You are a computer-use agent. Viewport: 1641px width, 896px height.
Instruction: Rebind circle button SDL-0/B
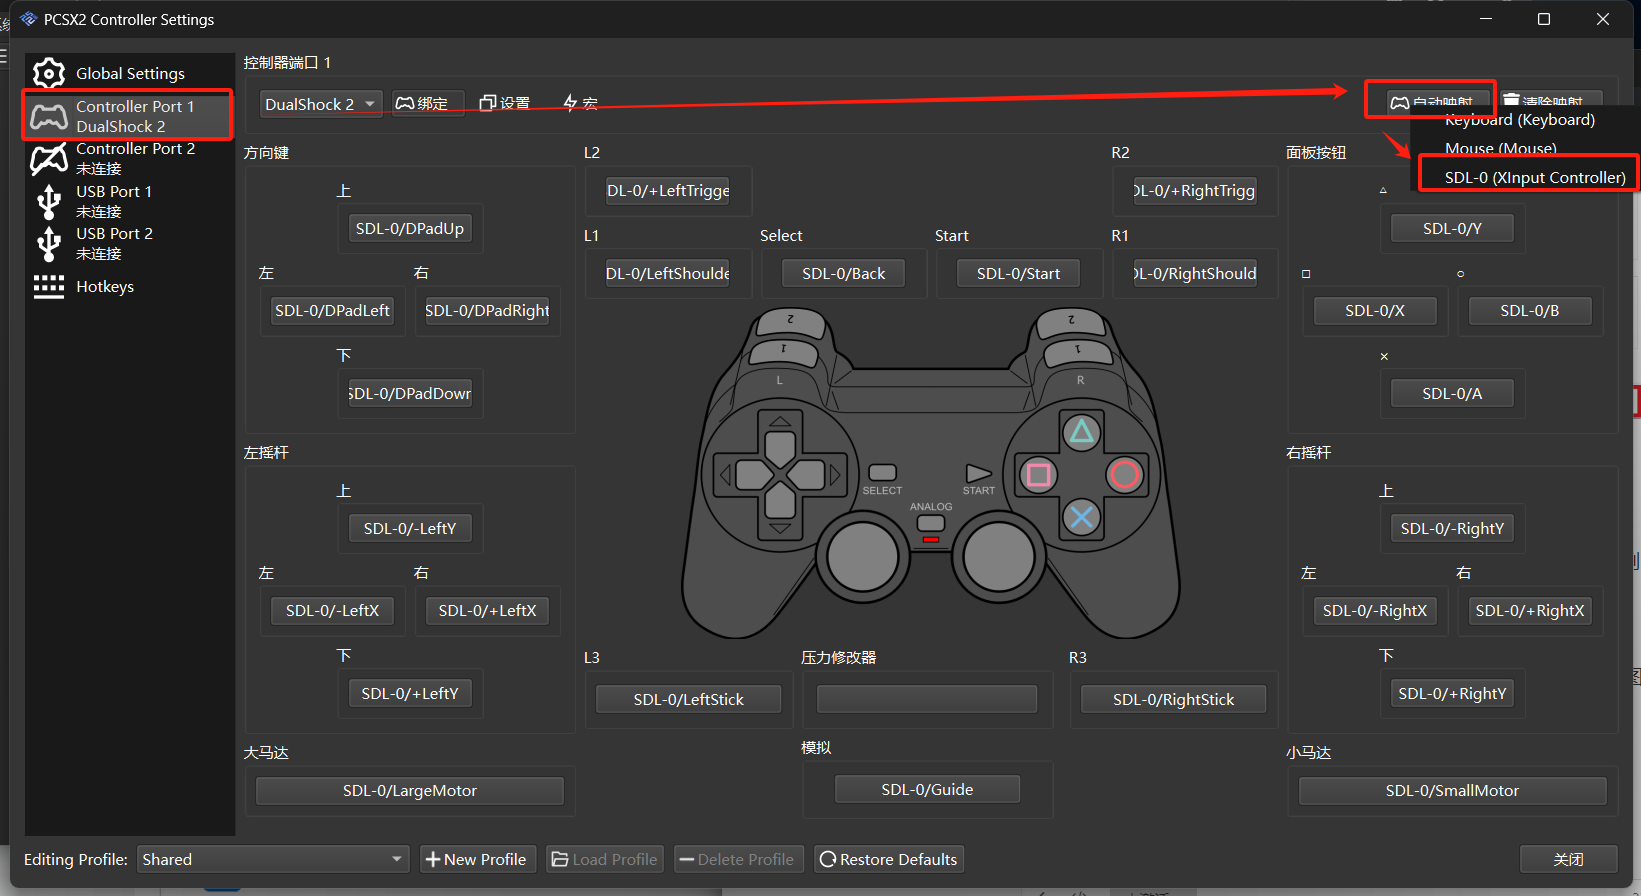(1530, 310)
